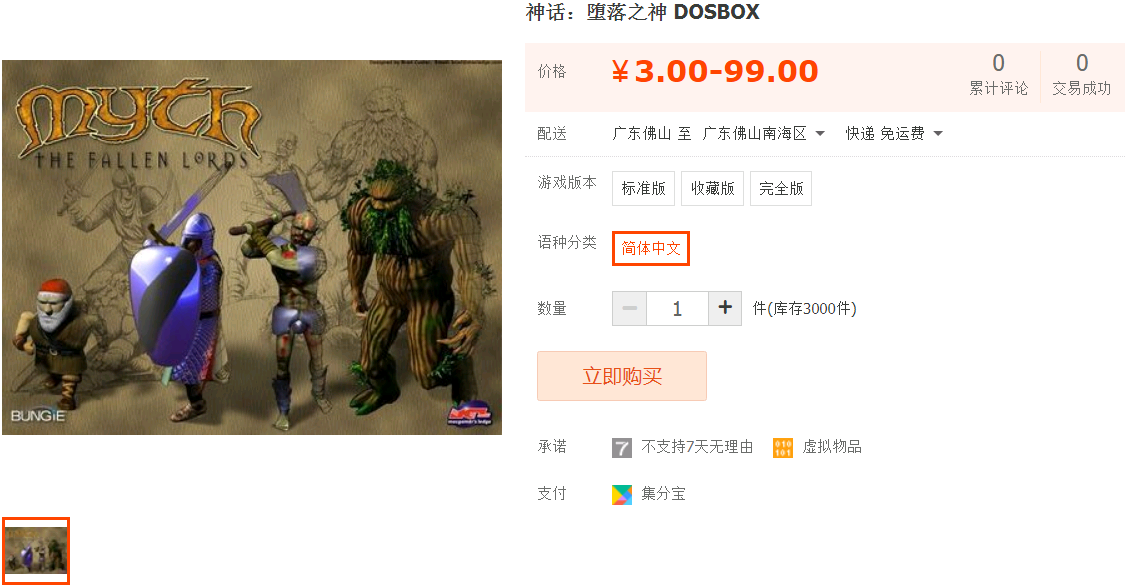View the 交易成功 transaction count
The height and width of the screenshot is (587, 1127).
[1082, 74]
